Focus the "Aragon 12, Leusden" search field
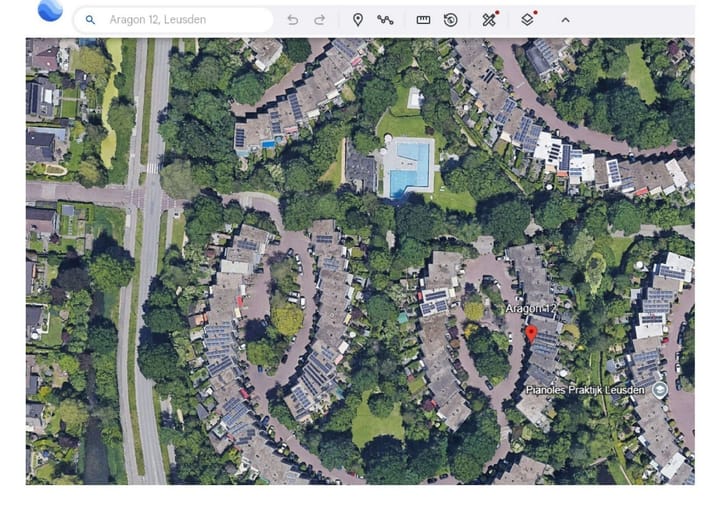The image size is (720, 510). click(x=180, y=20)
